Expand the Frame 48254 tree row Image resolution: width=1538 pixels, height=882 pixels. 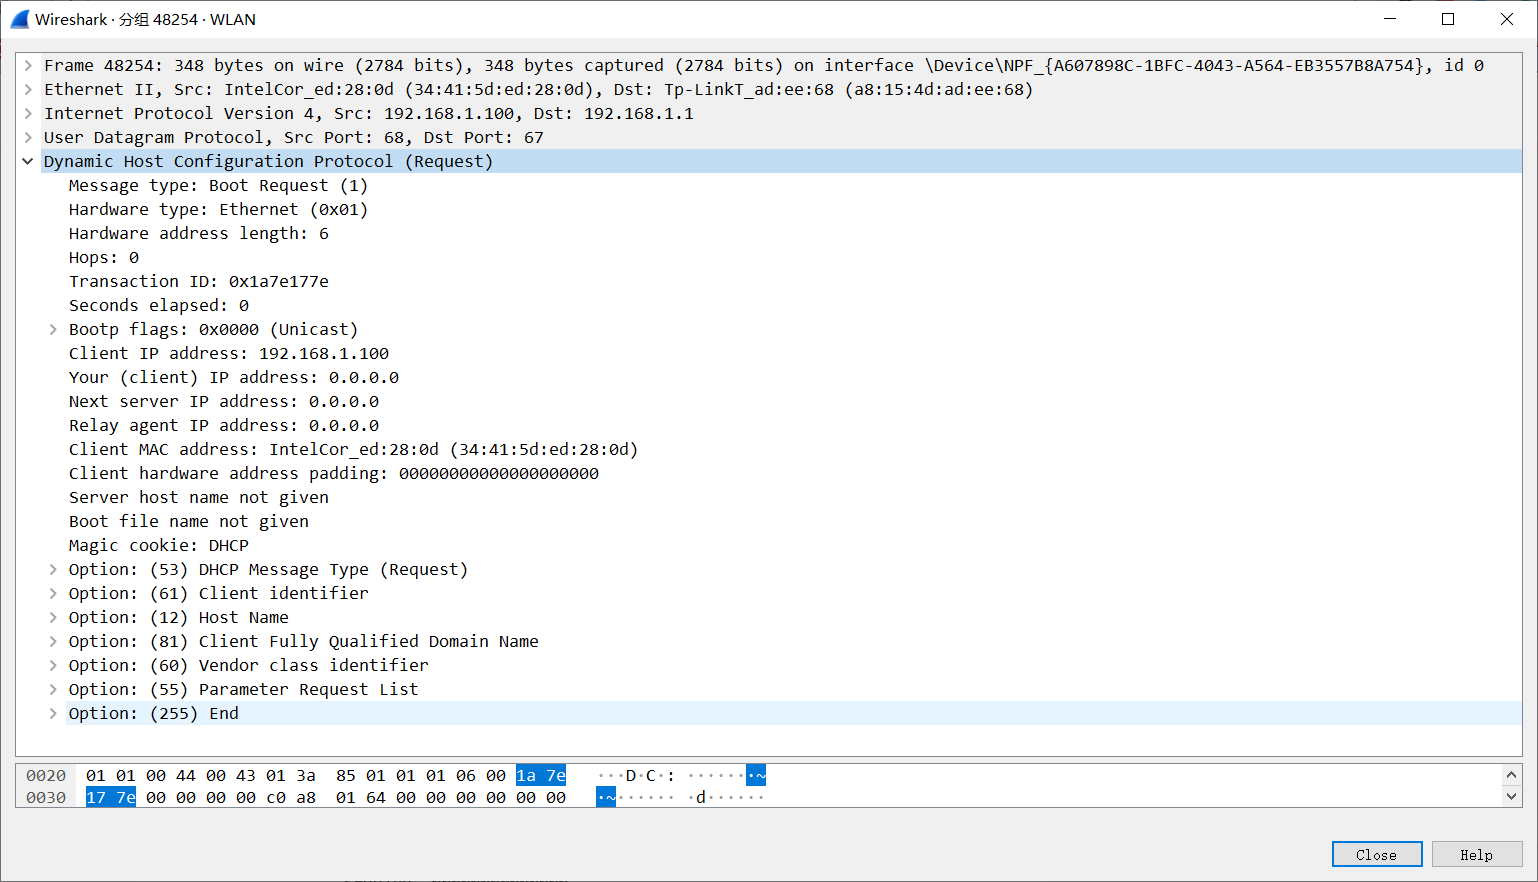point(28,66)
